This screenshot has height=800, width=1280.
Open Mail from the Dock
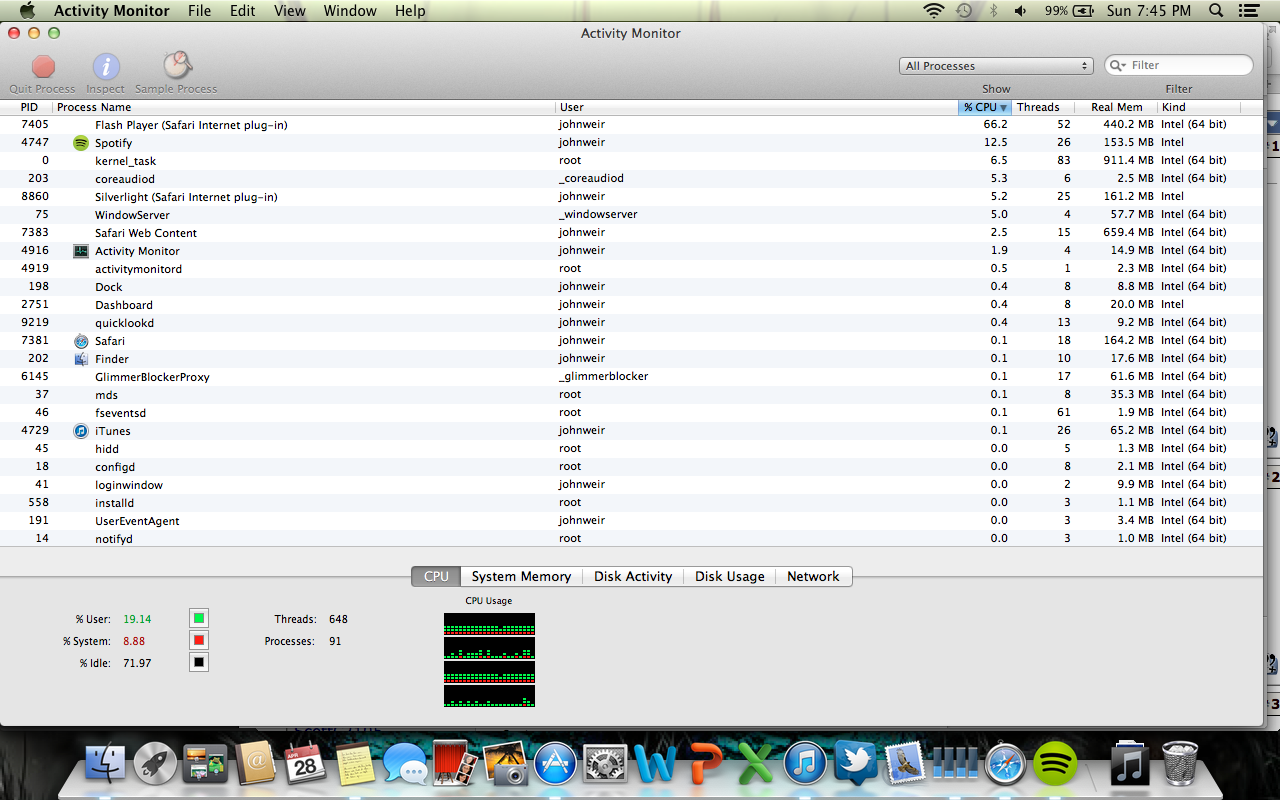tap(906, 765)
